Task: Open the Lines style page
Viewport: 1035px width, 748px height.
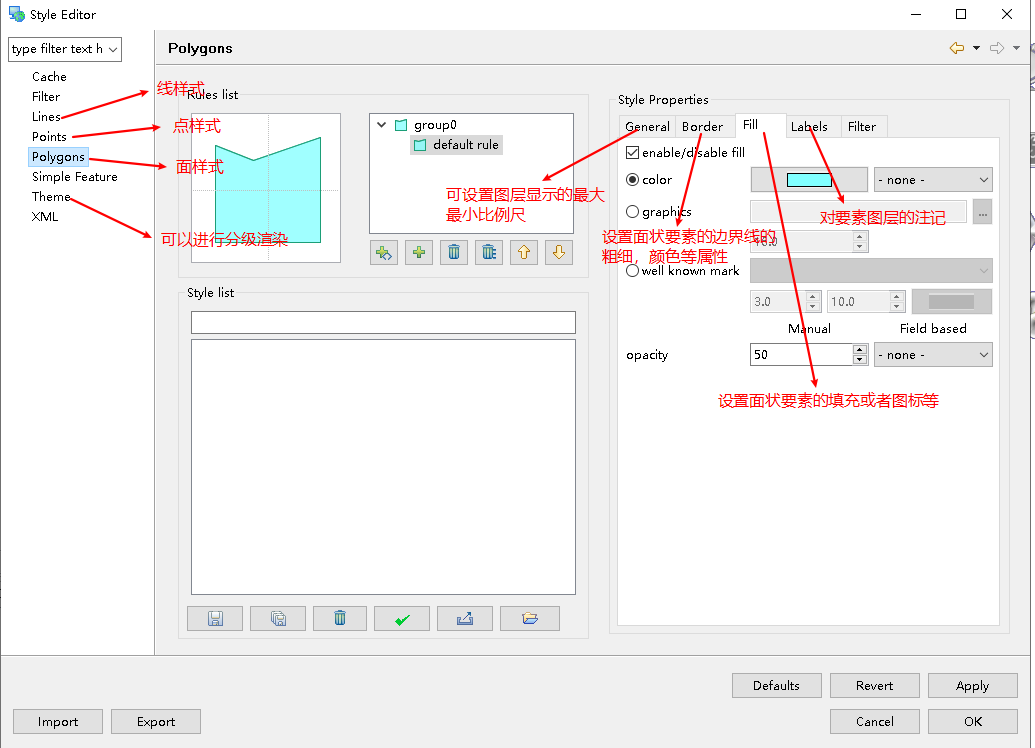Action: tap(46, 117)
